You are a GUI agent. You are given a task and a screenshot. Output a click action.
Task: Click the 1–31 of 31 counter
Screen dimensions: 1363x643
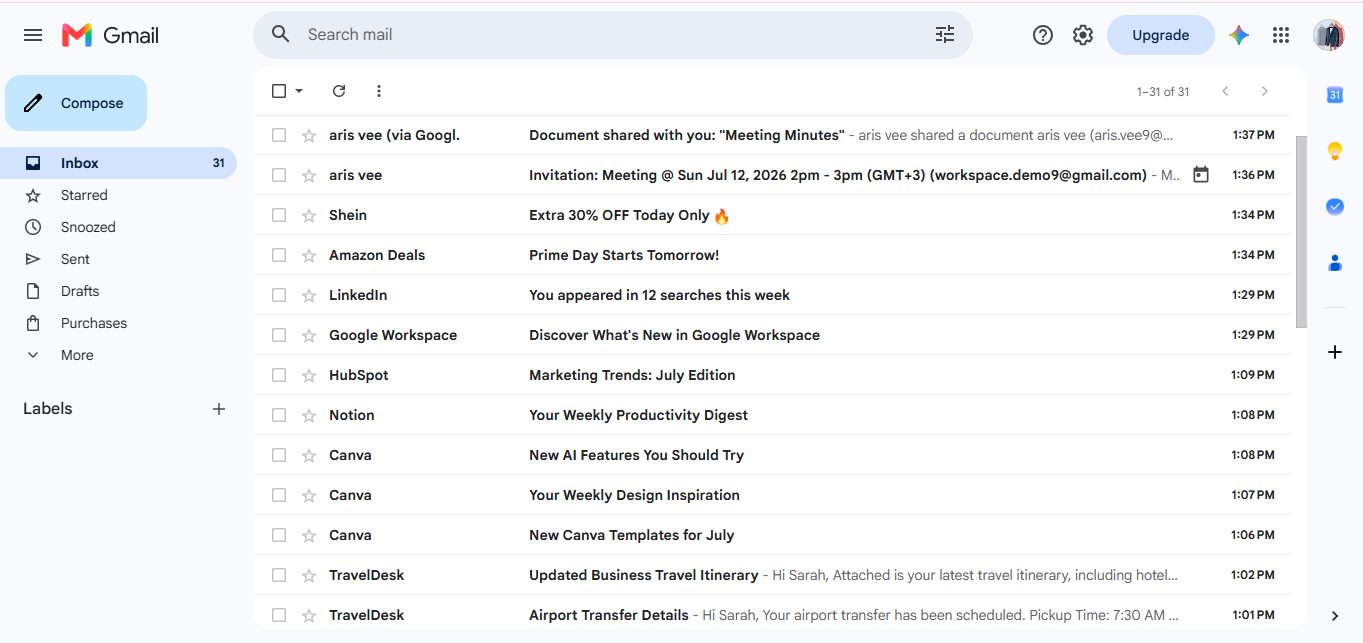(x=1163, y=91)
